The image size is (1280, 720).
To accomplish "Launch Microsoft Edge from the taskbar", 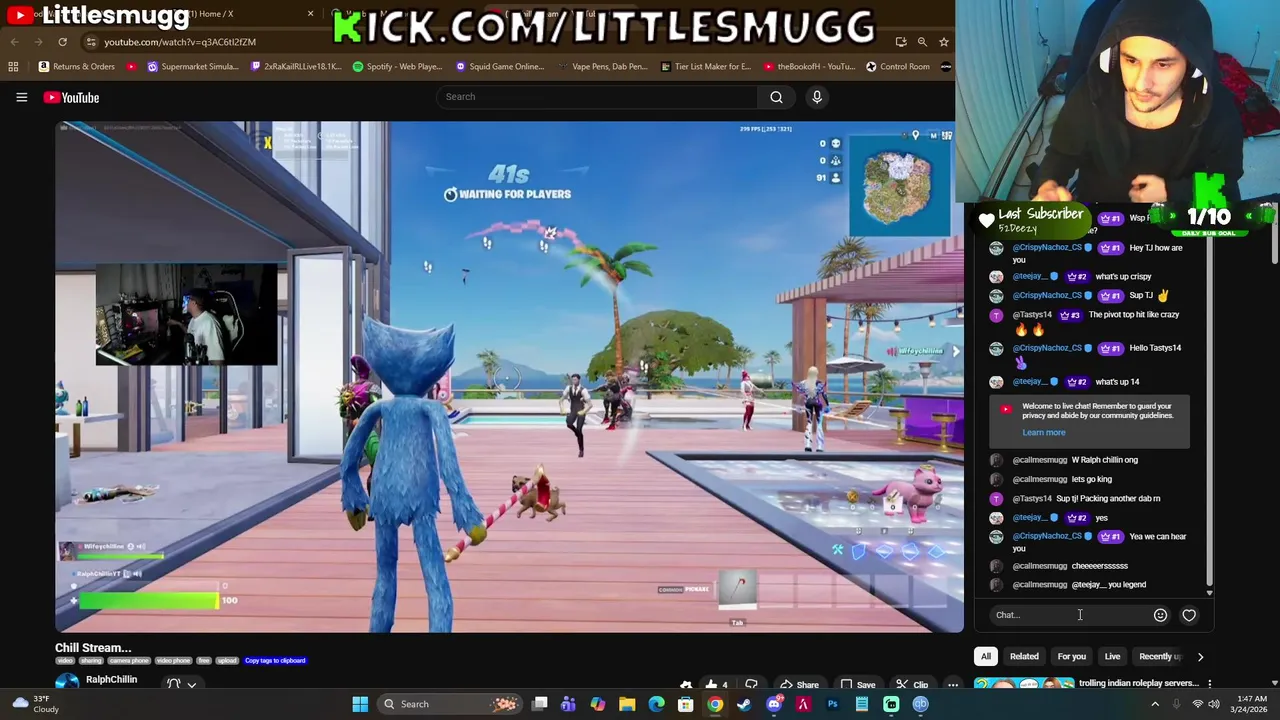I will pos(656,704).
